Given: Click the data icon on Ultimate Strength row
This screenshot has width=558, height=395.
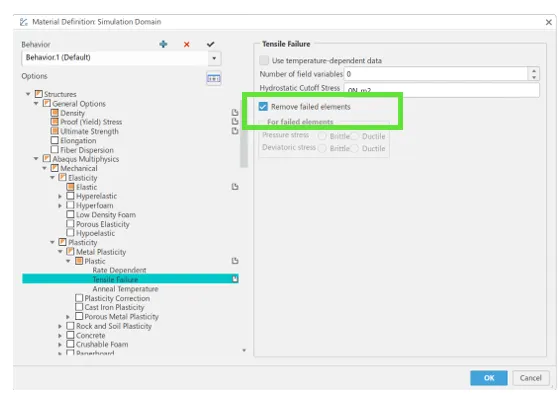Looking at the screenshot, I should tap(235, 131).
